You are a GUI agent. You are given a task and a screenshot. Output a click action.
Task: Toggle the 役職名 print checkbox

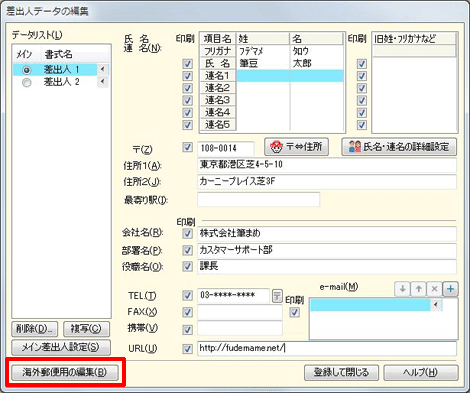tap(188, 266)
